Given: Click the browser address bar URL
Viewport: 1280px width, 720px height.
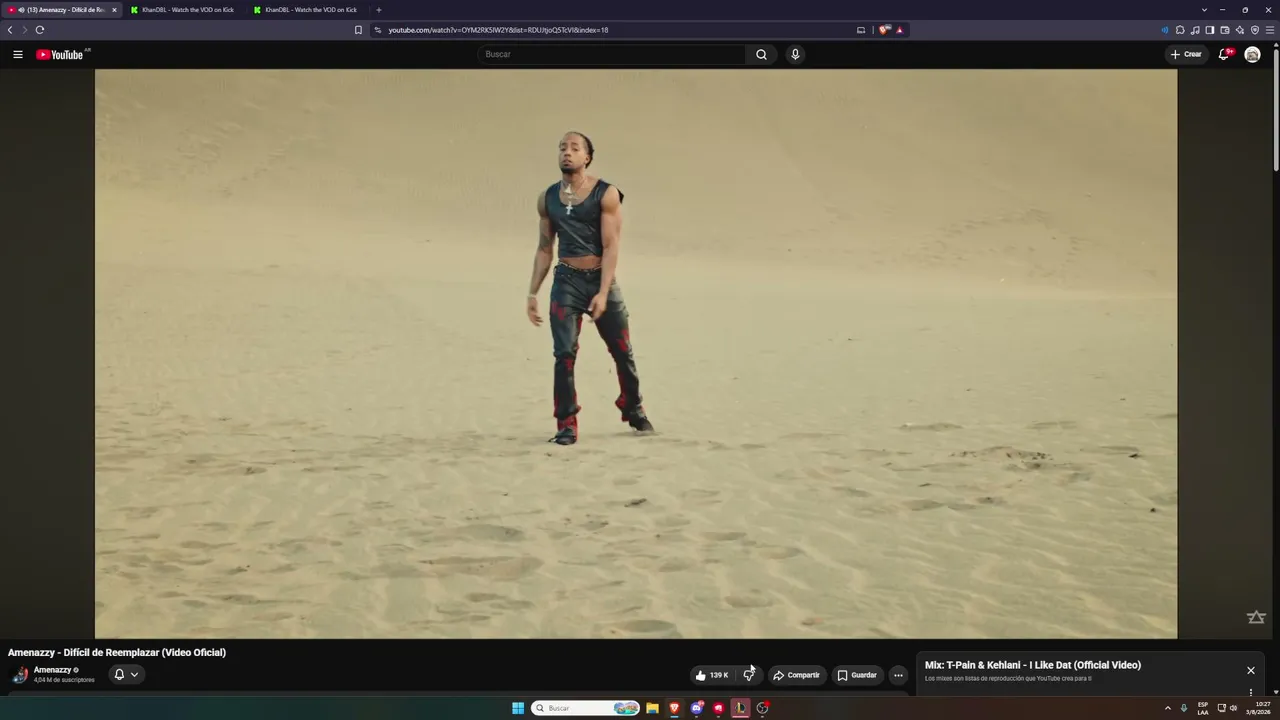Looking at the screenshot, I should (498, 30).
